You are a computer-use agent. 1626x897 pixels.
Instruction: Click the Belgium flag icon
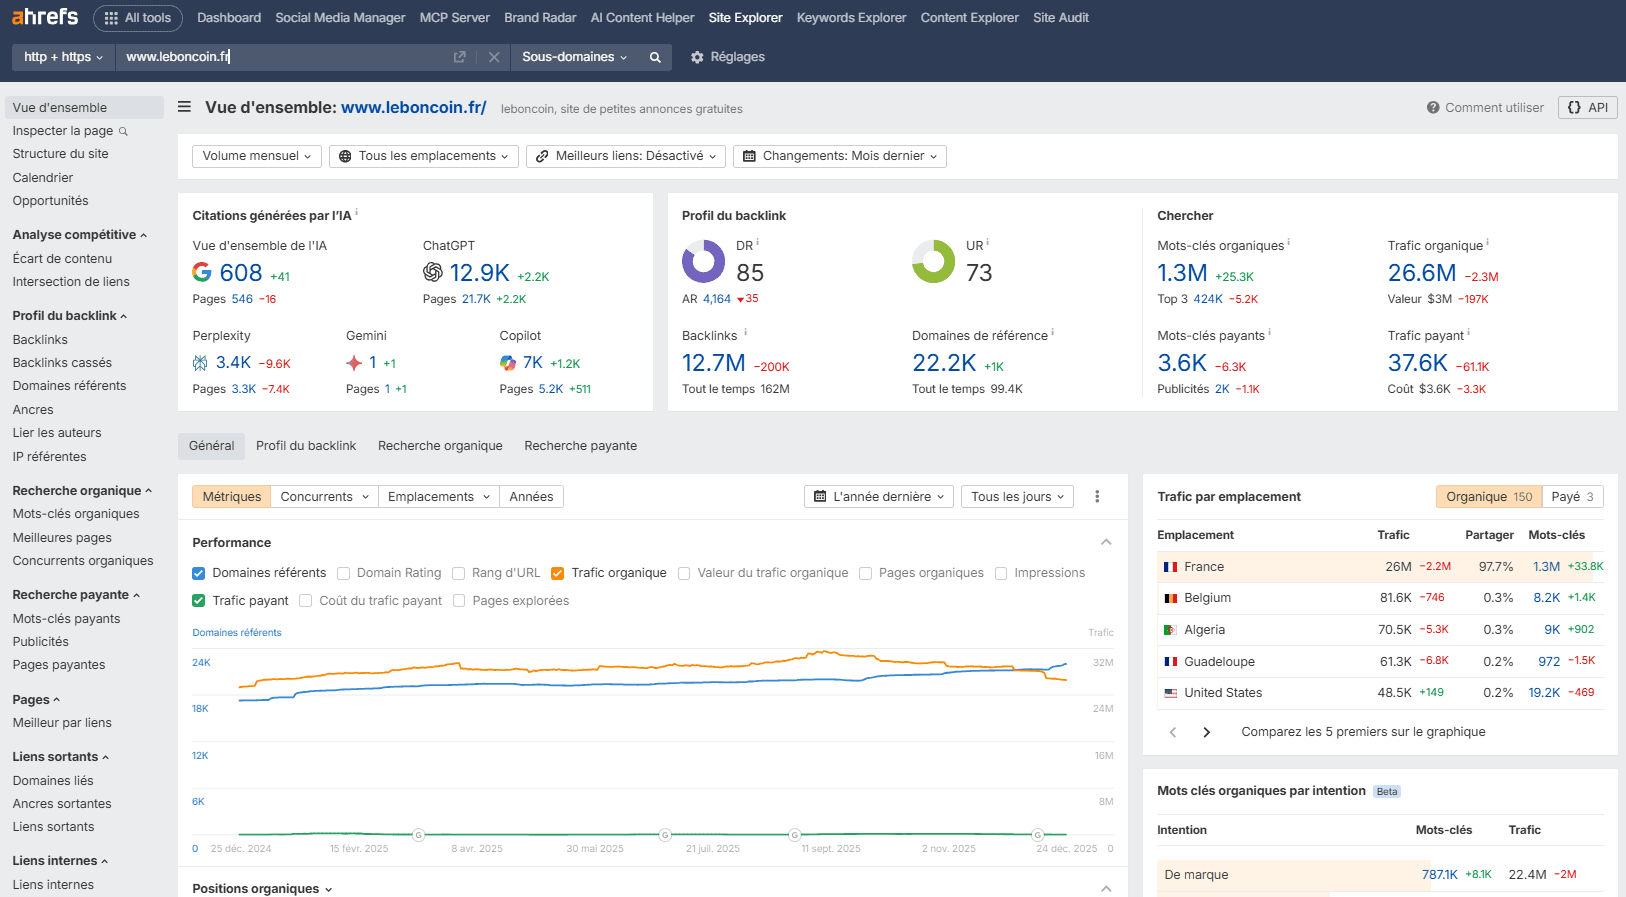click(1170, 598)
